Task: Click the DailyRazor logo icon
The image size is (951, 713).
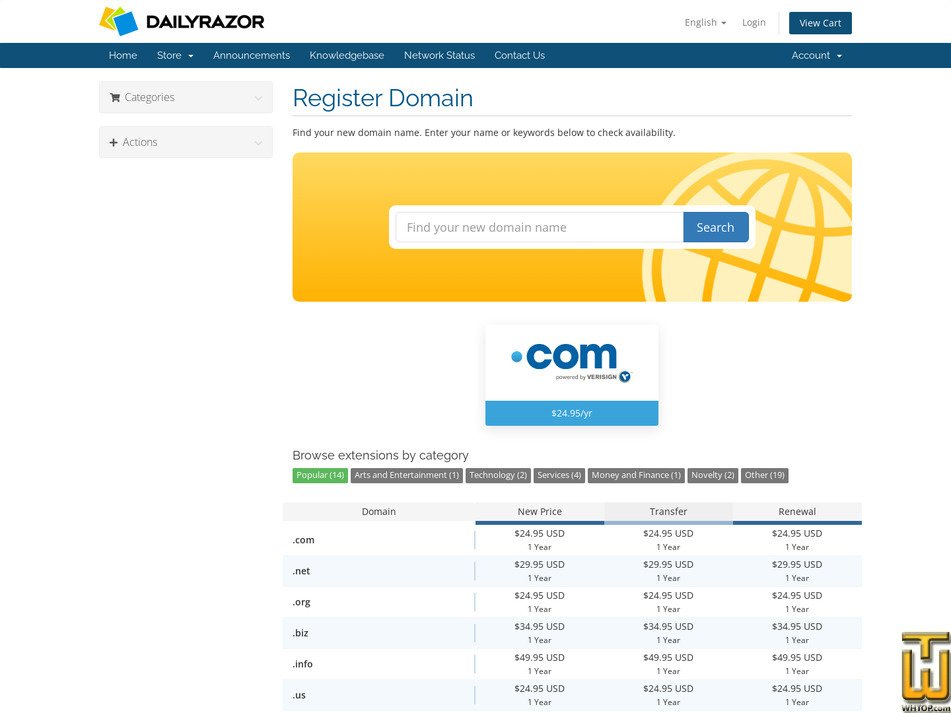Action: click(x=117, y=20)
